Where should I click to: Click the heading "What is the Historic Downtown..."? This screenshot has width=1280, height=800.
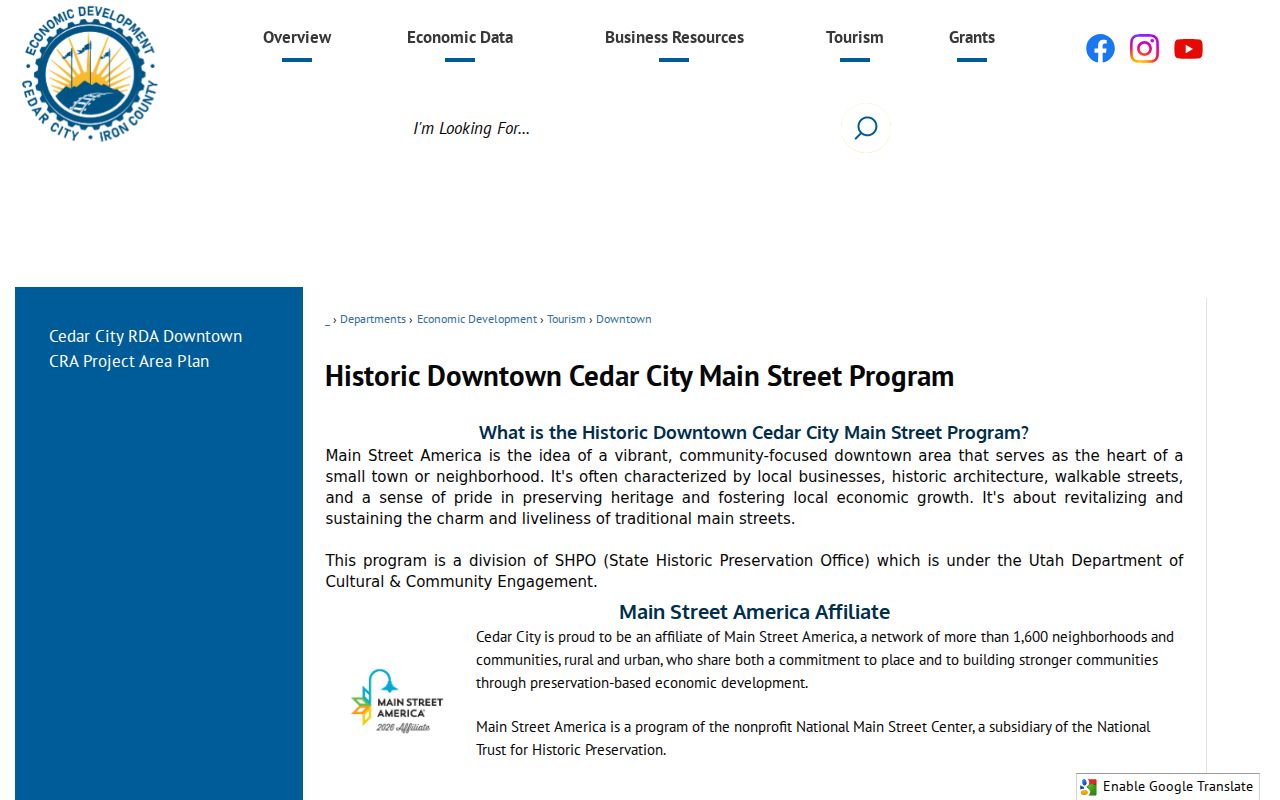coord(754,433)
